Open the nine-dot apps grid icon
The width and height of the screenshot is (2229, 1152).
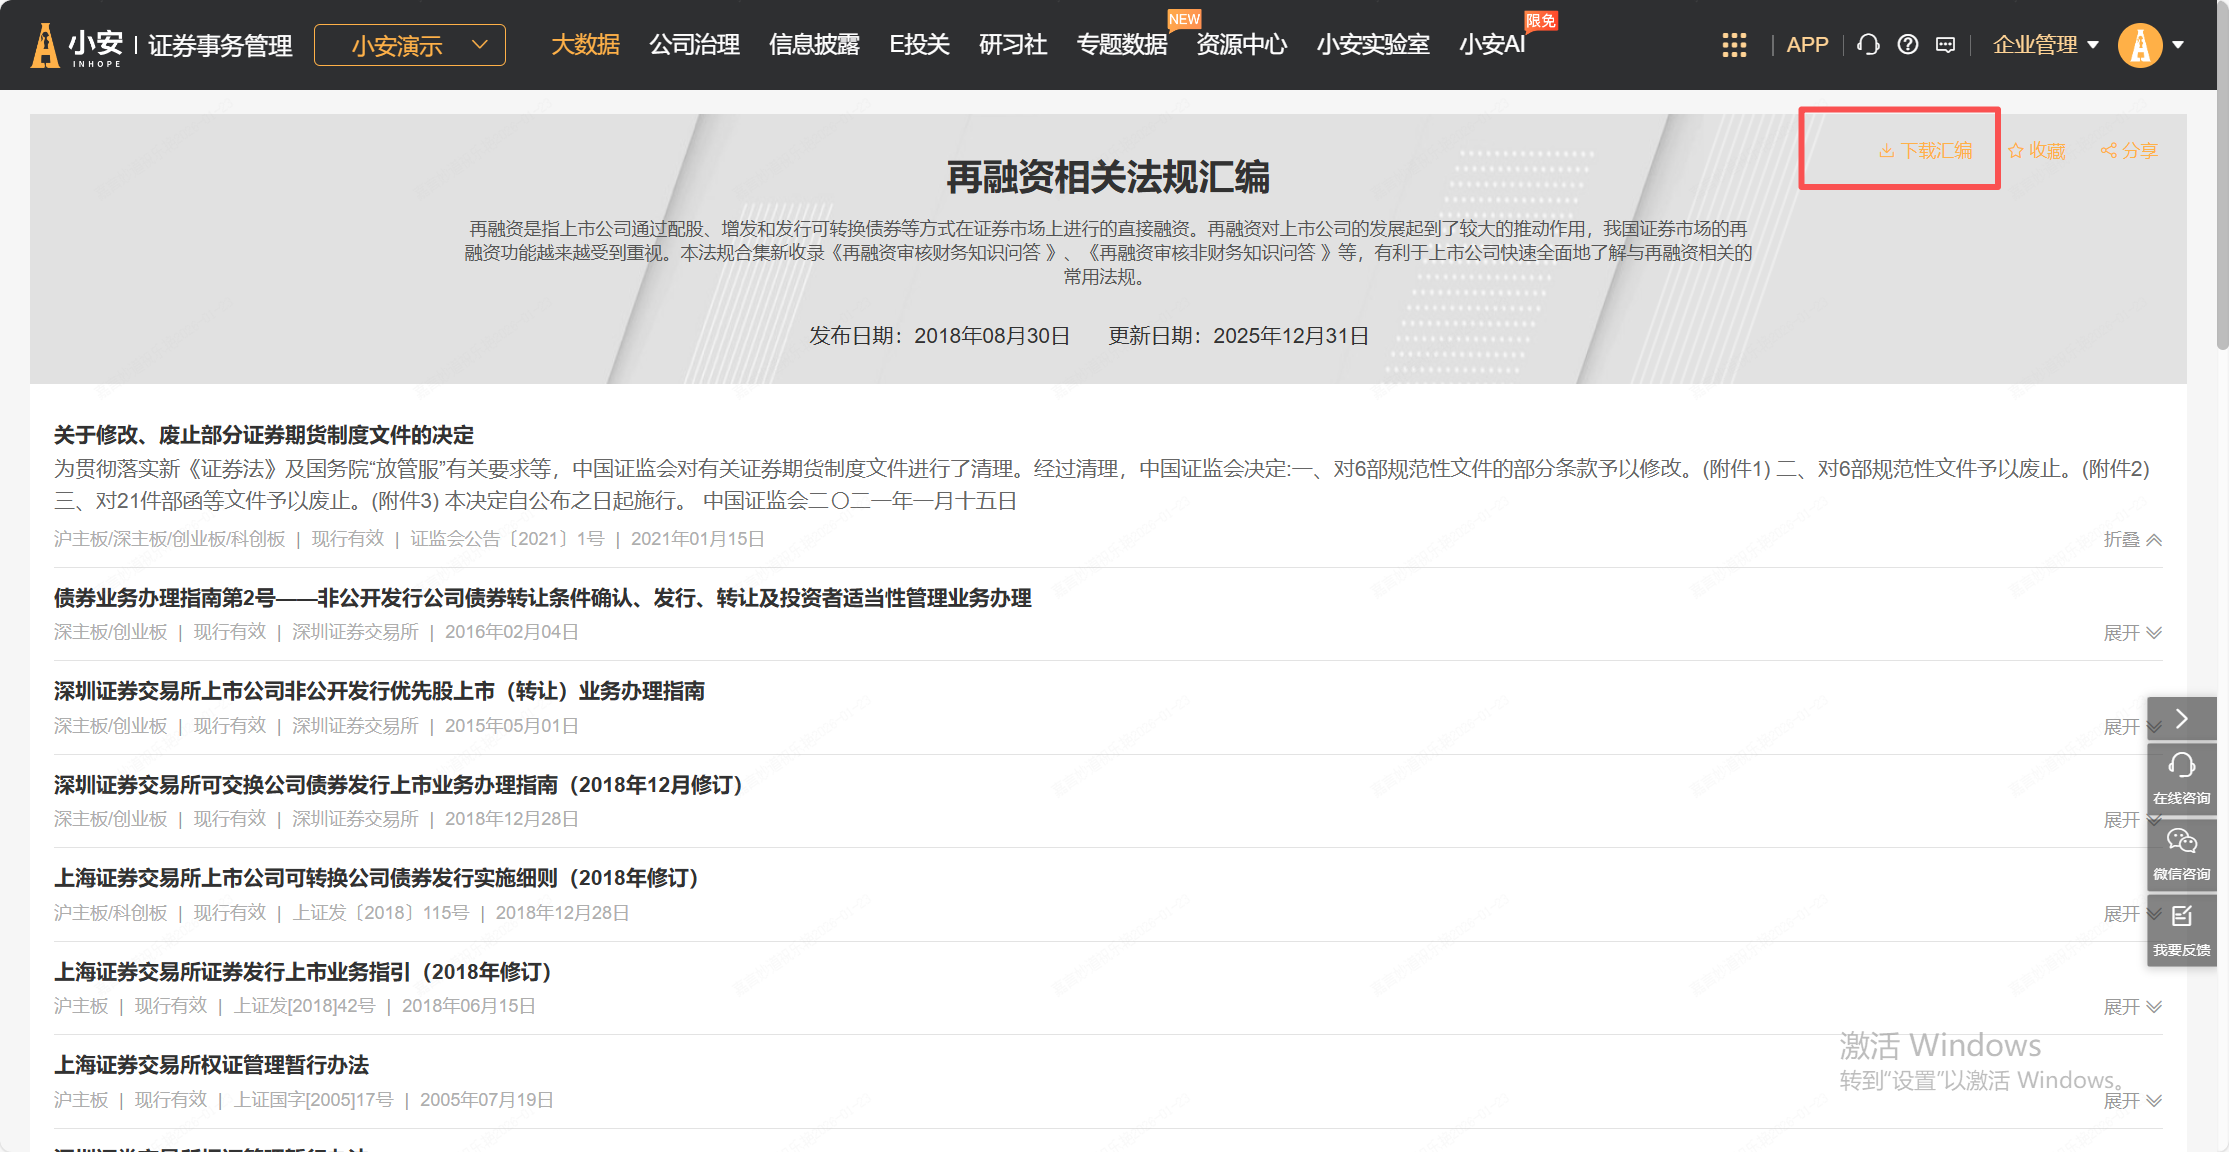(1734, 45)
